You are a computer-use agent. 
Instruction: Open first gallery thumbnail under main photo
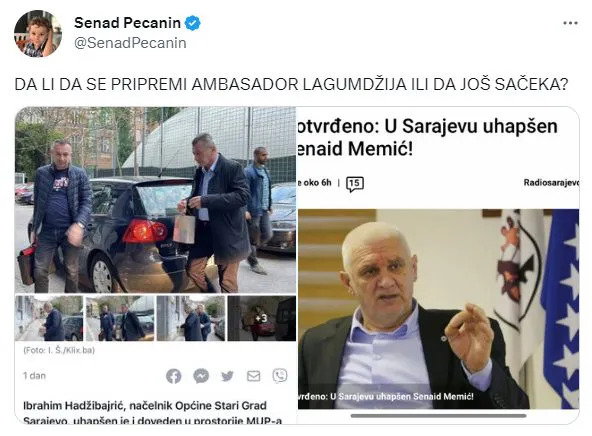tap(49, 318)
